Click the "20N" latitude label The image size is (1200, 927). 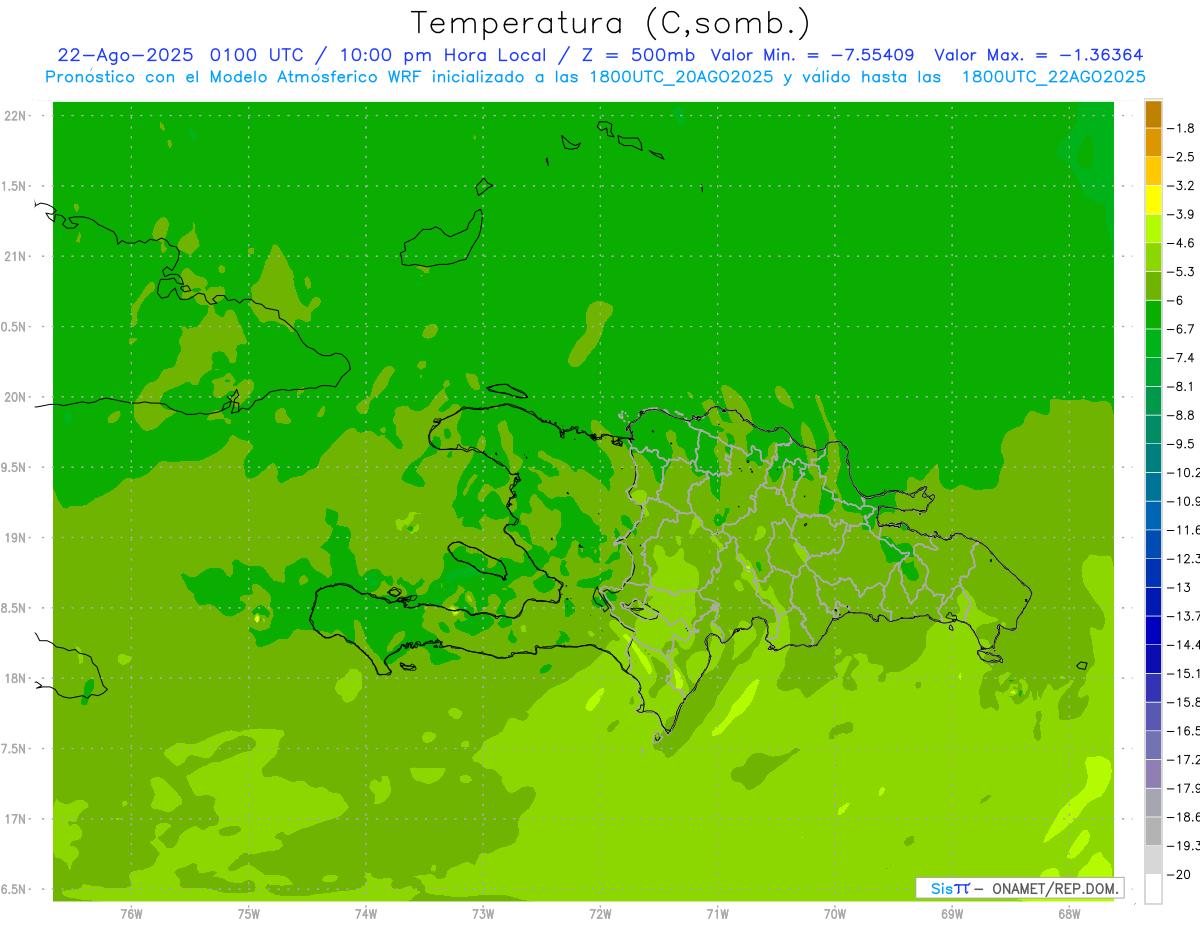17,397
